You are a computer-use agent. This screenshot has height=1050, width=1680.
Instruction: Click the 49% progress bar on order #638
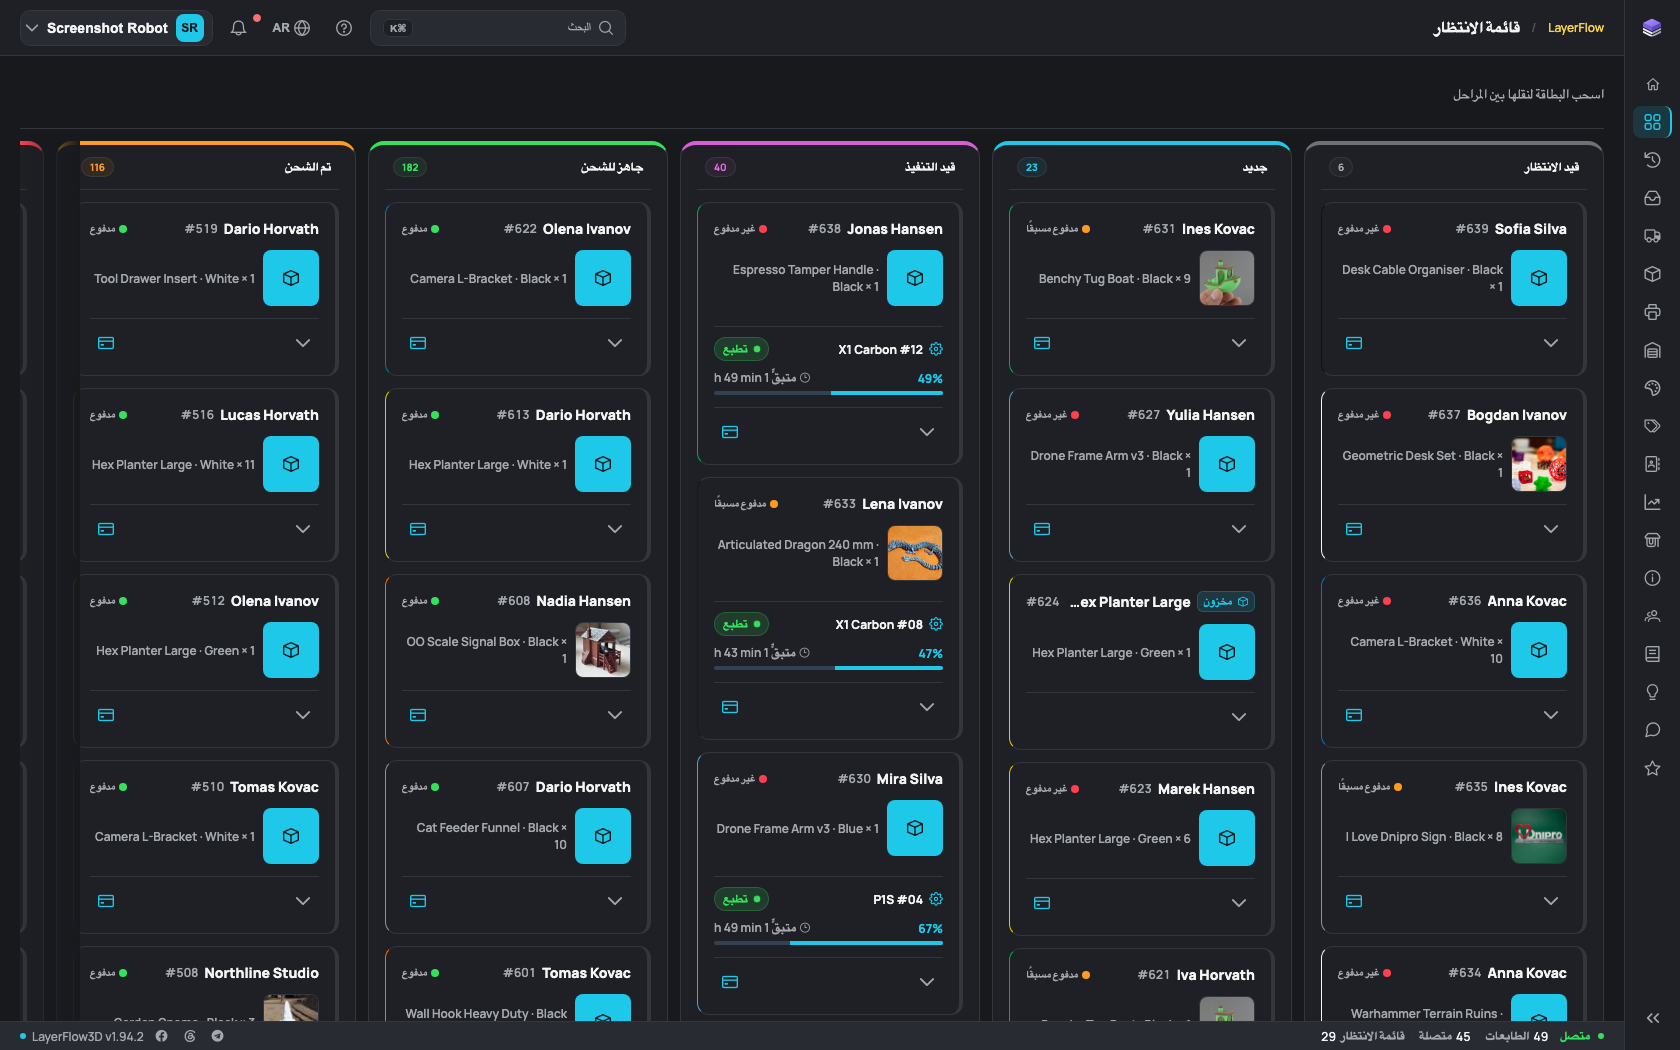point(828,393)
